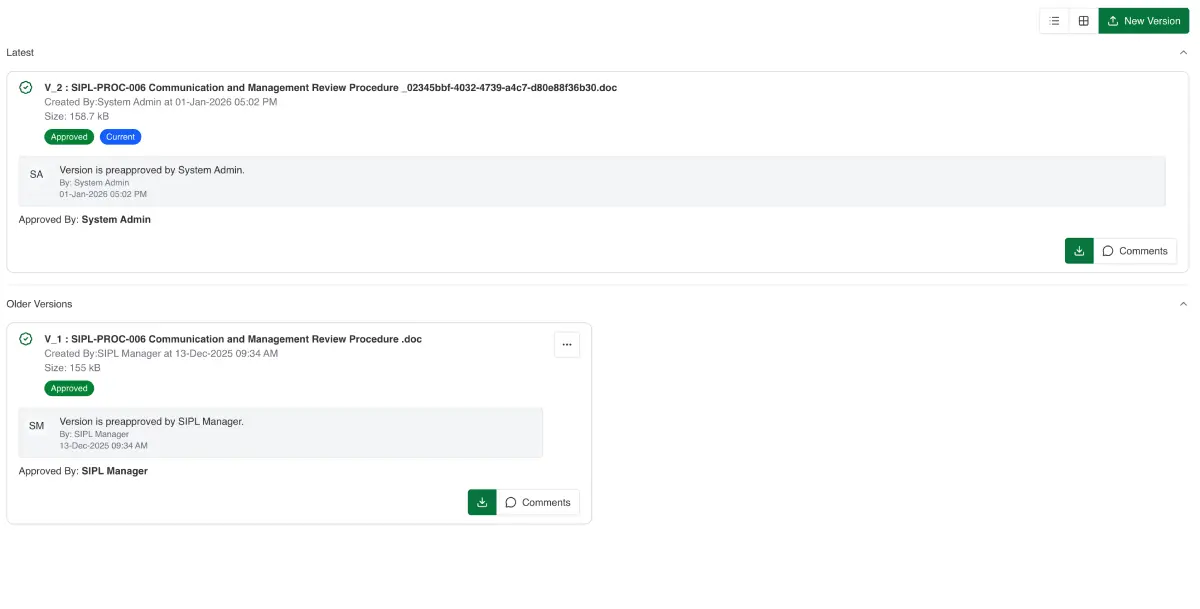This screenshot has height=609, width=1200.
Task: Collapse the Older Versions section
Action: pyautogui.click(x=1184, y=303)
